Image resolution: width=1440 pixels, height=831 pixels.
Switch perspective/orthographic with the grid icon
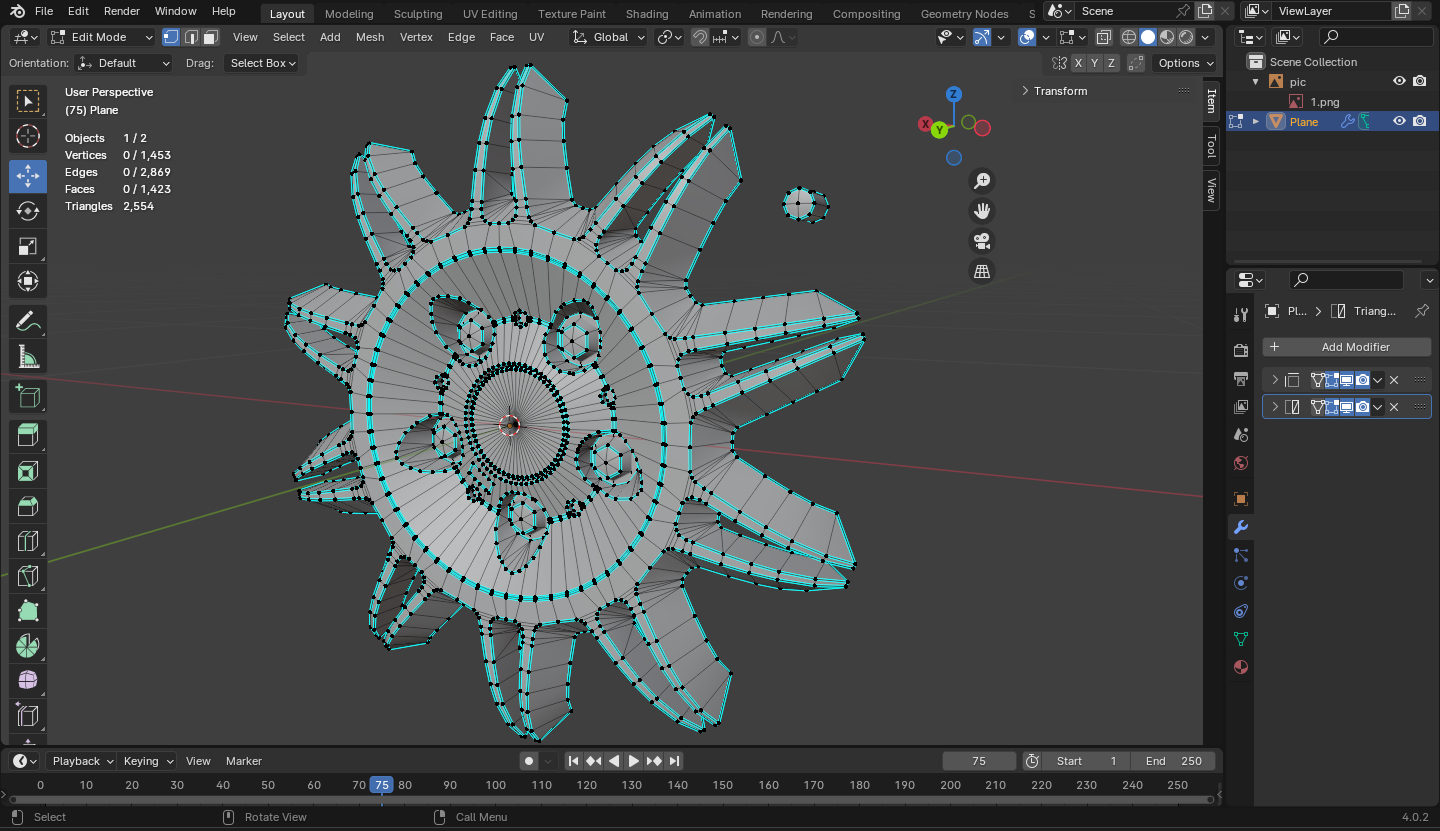(982, 271)
